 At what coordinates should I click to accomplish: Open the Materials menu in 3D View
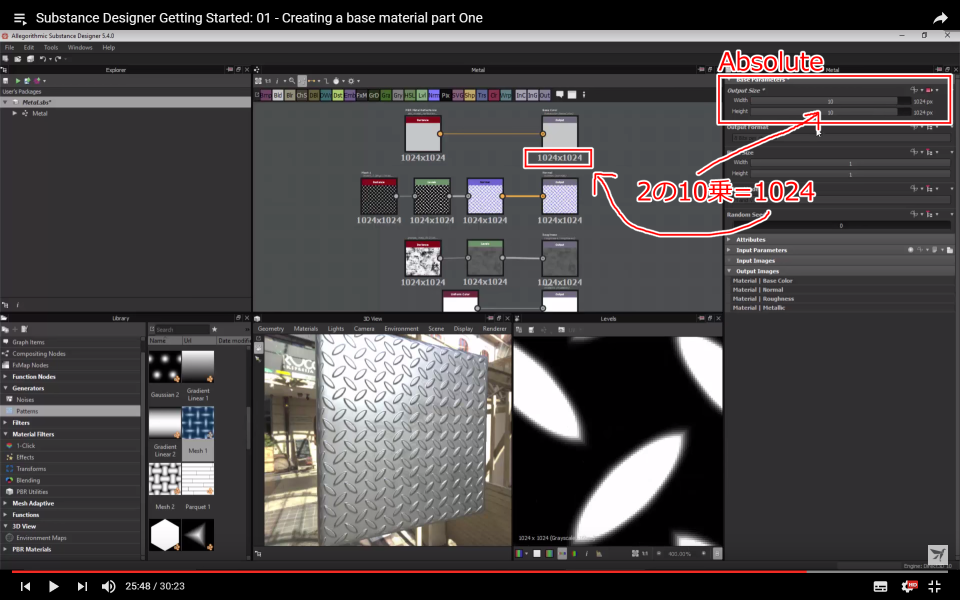[306, 329]
